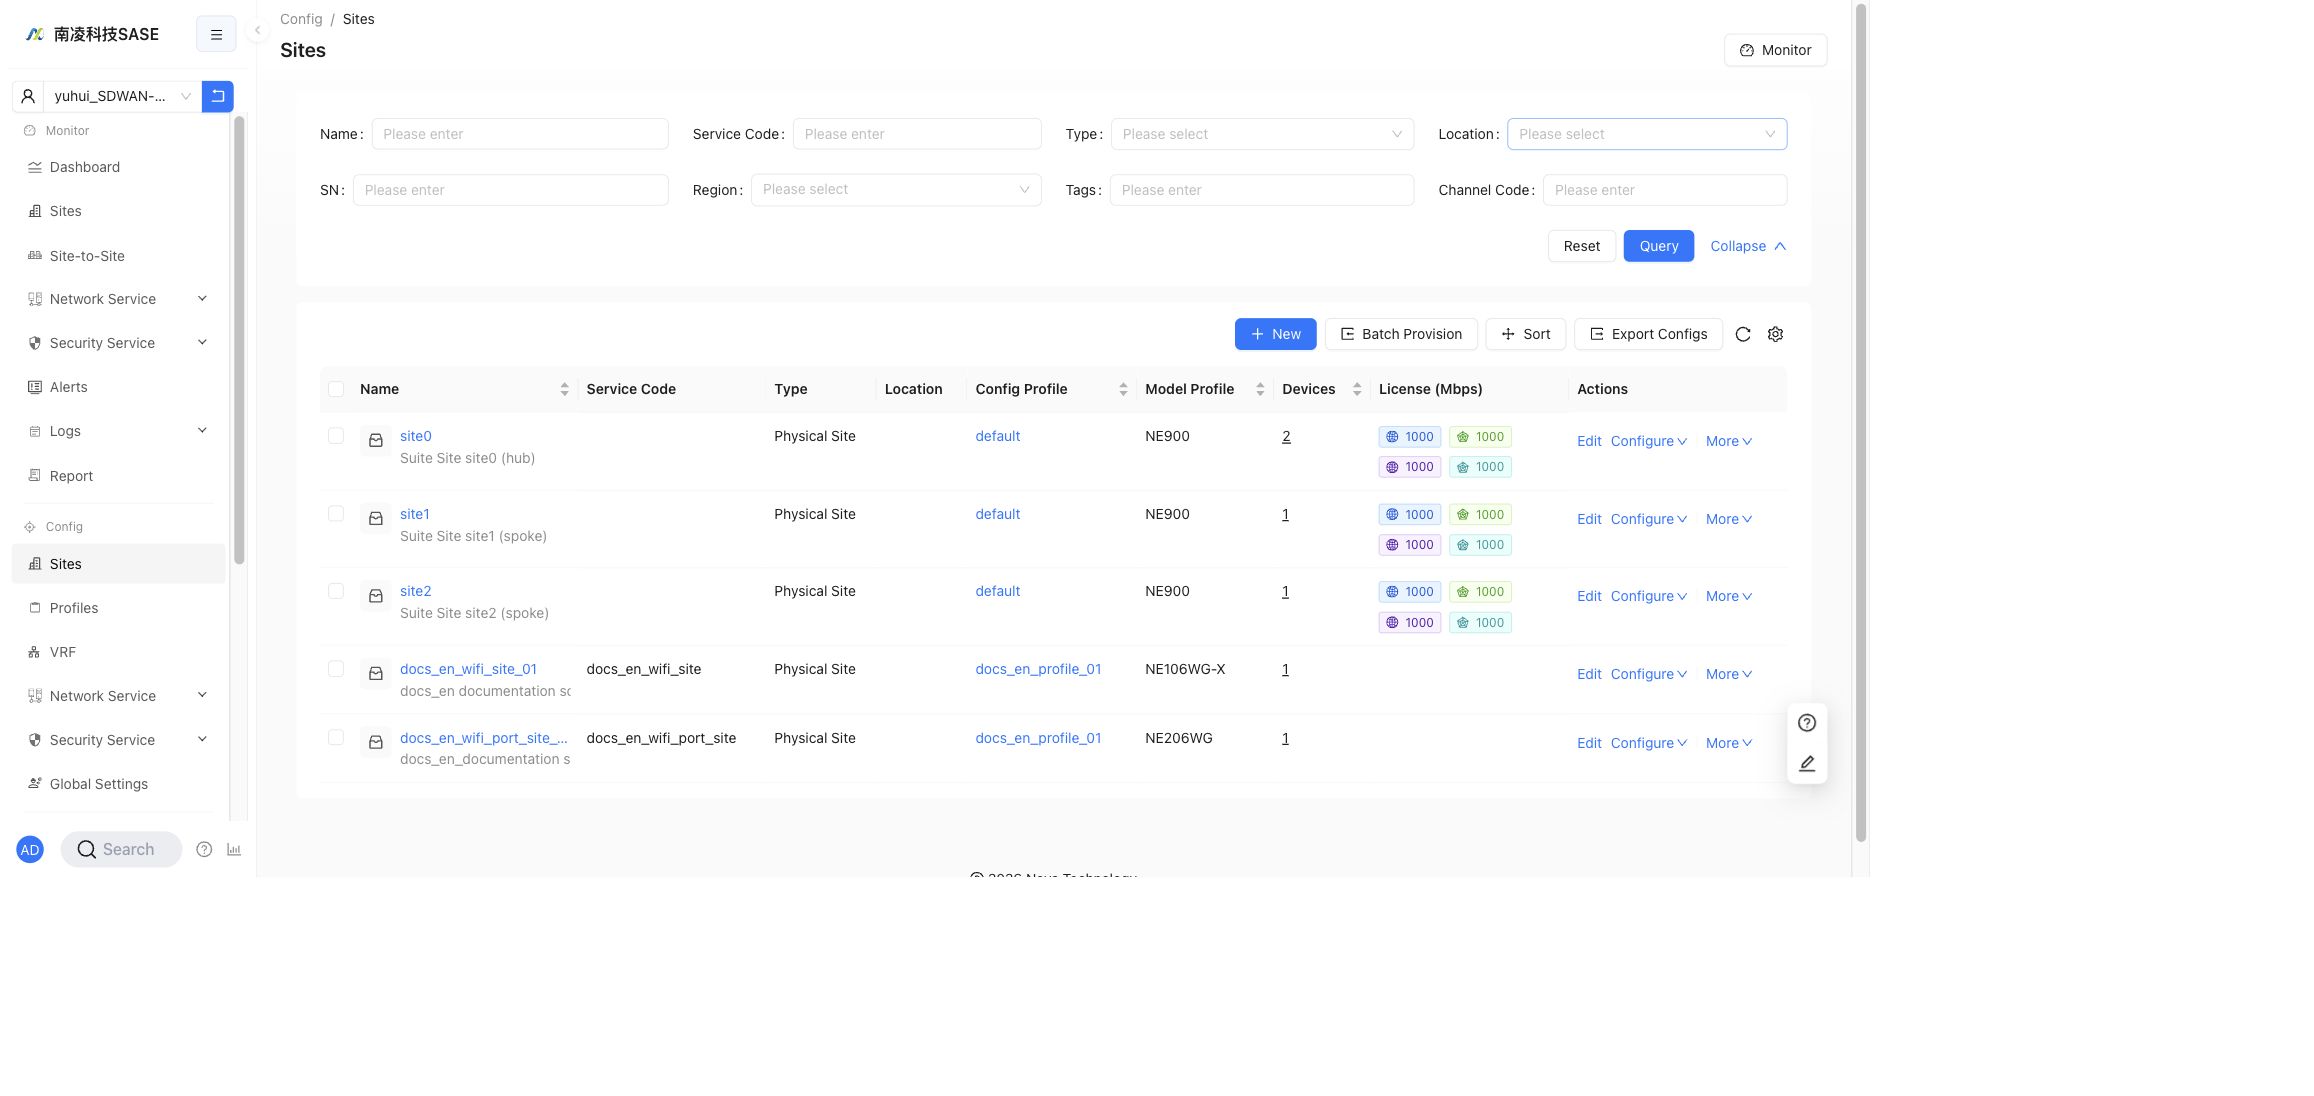Open the Type filter dropdown
Image resolution: width=2314 pixels, height=1096 pixels.
click(x=1262, y=134)
